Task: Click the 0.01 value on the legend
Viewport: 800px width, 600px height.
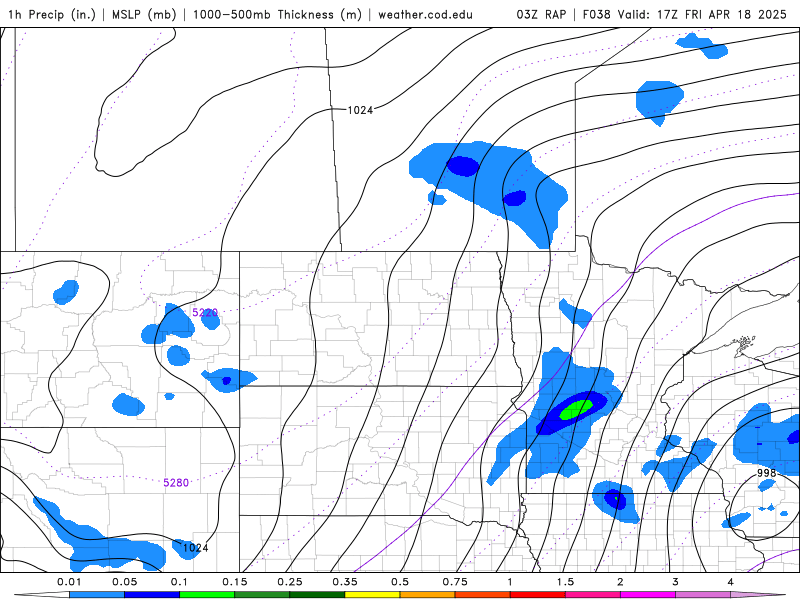Action: (x=69, y=582)
